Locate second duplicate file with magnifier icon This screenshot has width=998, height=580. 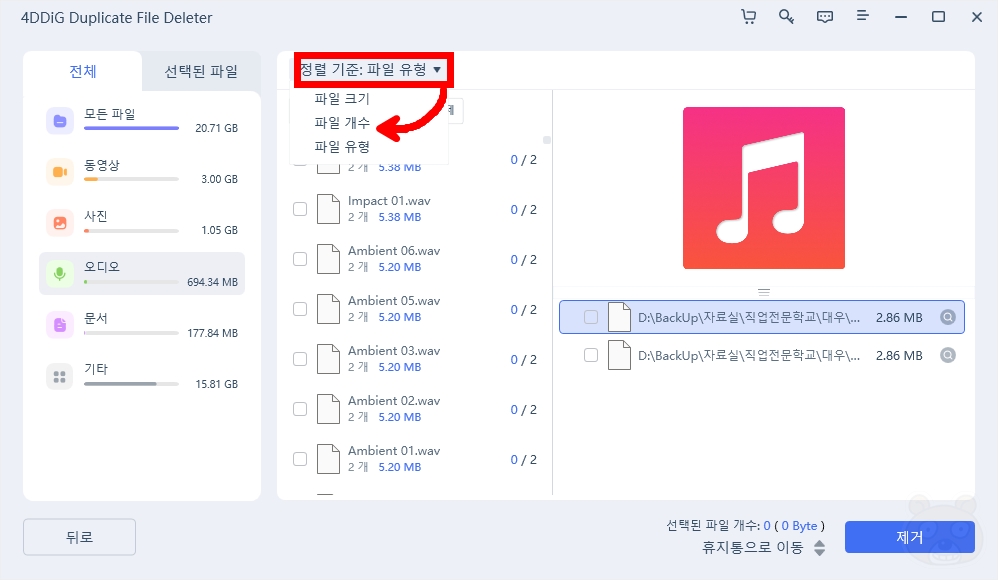948,355
